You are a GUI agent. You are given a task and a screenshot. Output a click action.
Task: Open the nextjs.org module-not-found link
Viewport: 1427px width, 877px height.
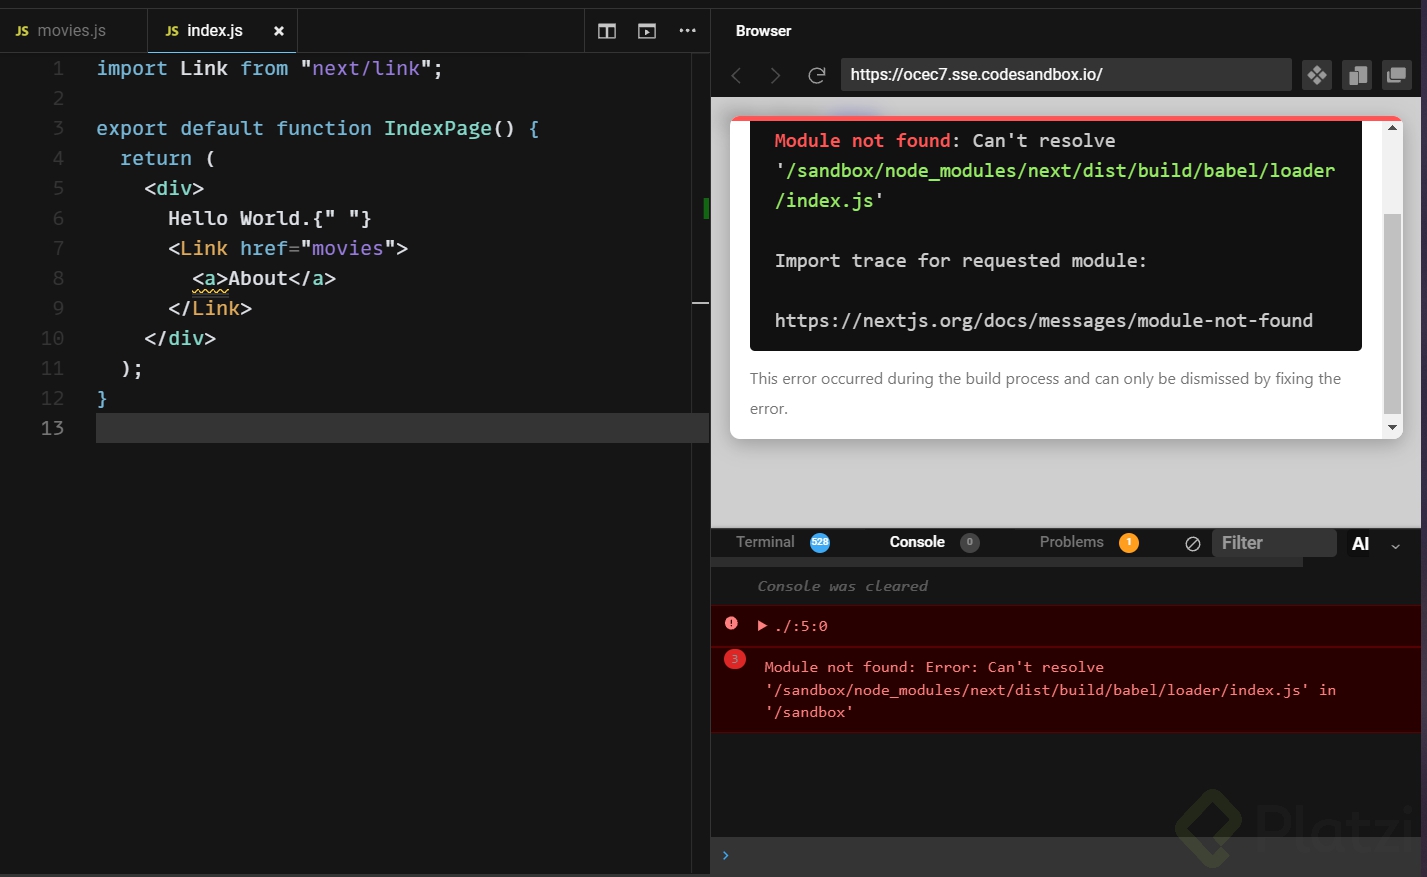[1043, 321]
